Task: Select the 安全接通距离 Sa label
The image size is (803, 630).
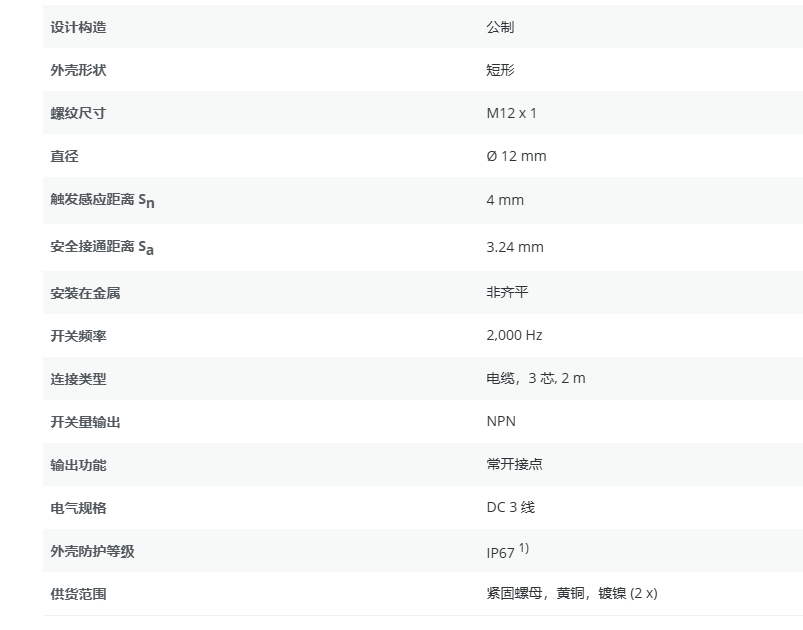Action: click(102, 247)
